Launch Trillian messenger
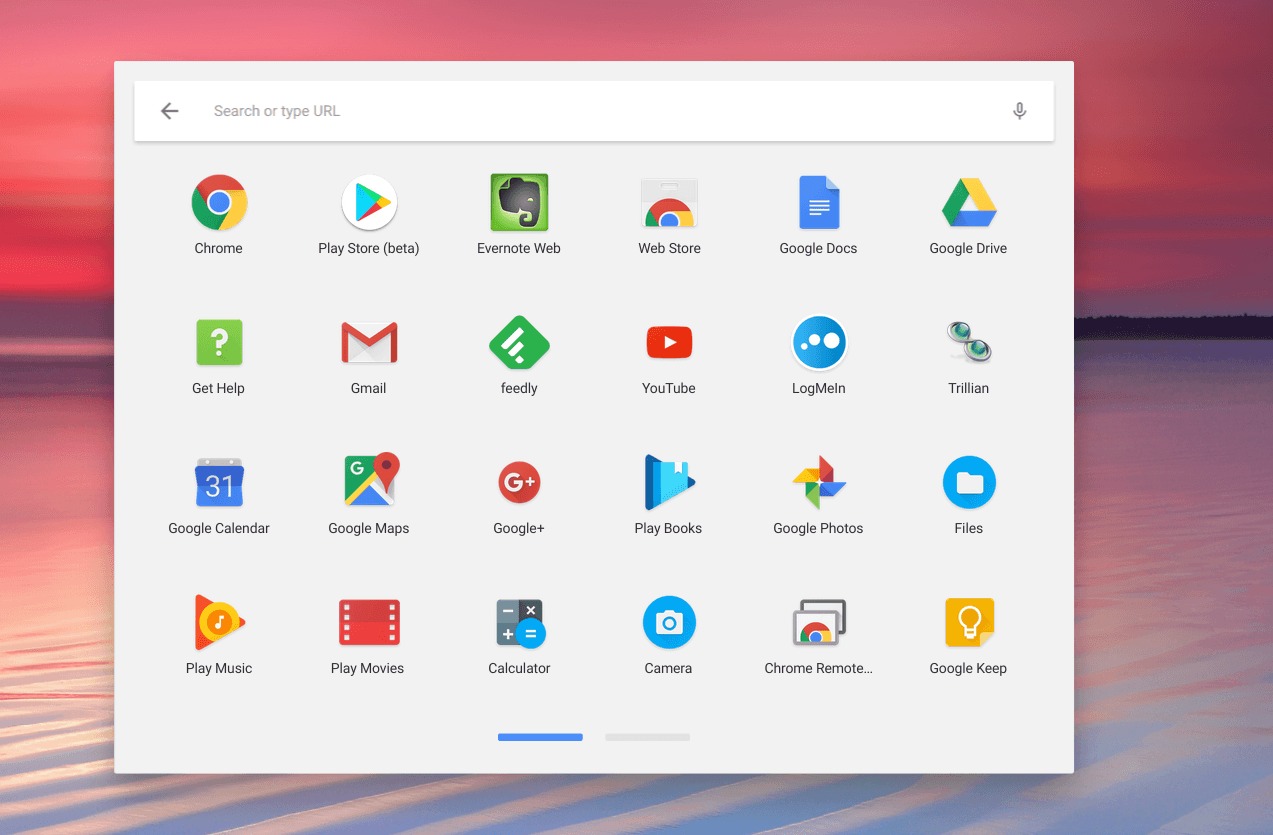Image resolution: width=1273 pixels, height=835 pixels. (x=968, y=343)
